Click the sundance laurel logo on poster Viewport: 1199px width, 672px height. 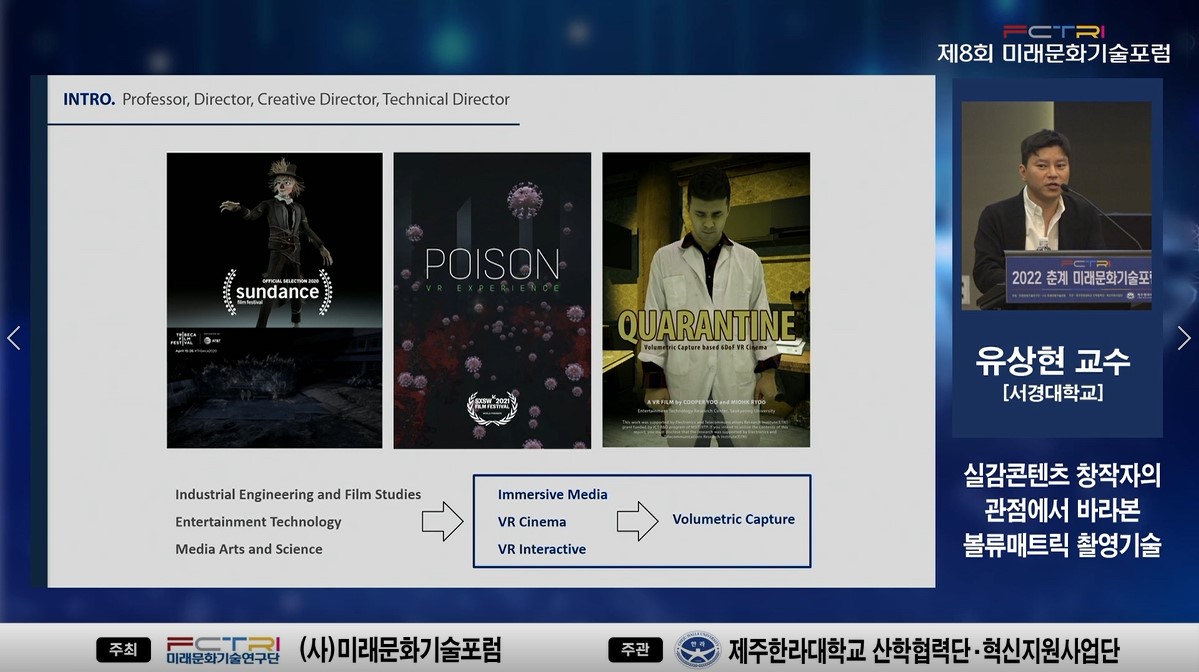[x=277, y=291]
